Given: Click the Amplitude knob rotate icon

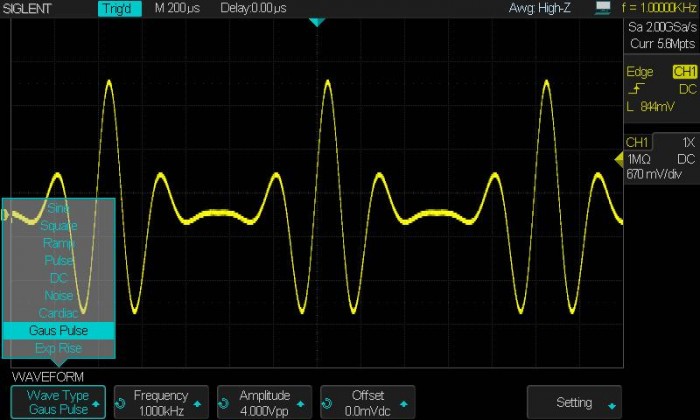Looking at the screenshot, I should pos(224,403).
